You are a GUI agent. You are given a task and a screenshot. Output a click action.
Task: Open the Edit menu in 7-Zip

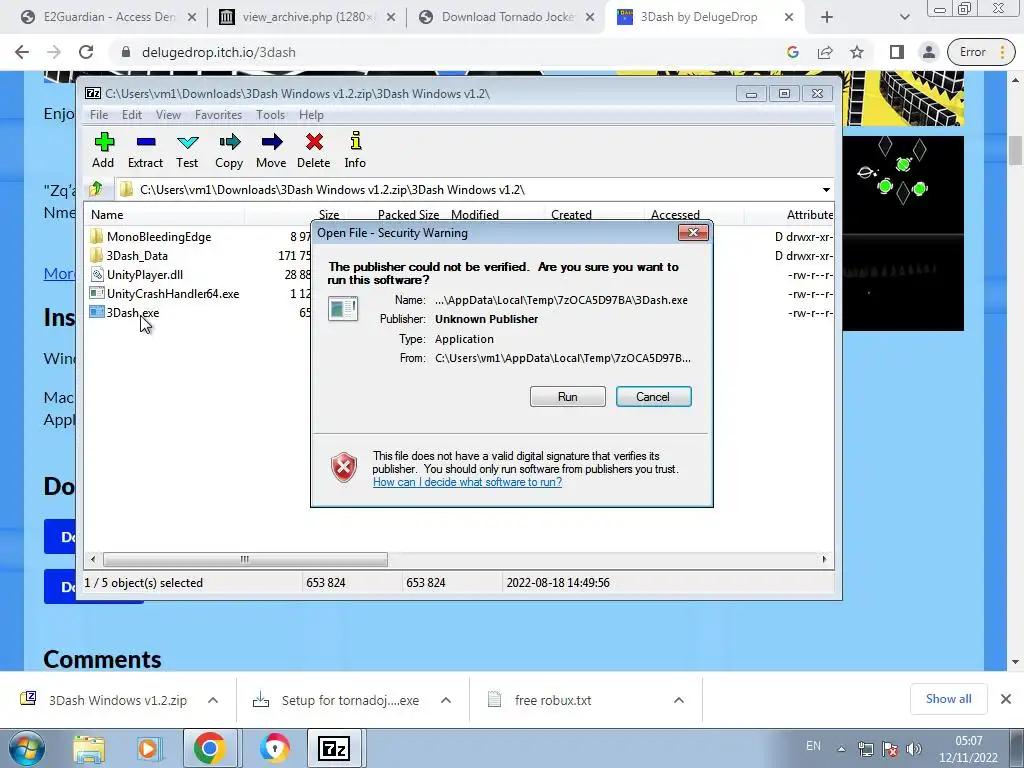[131, 115]
